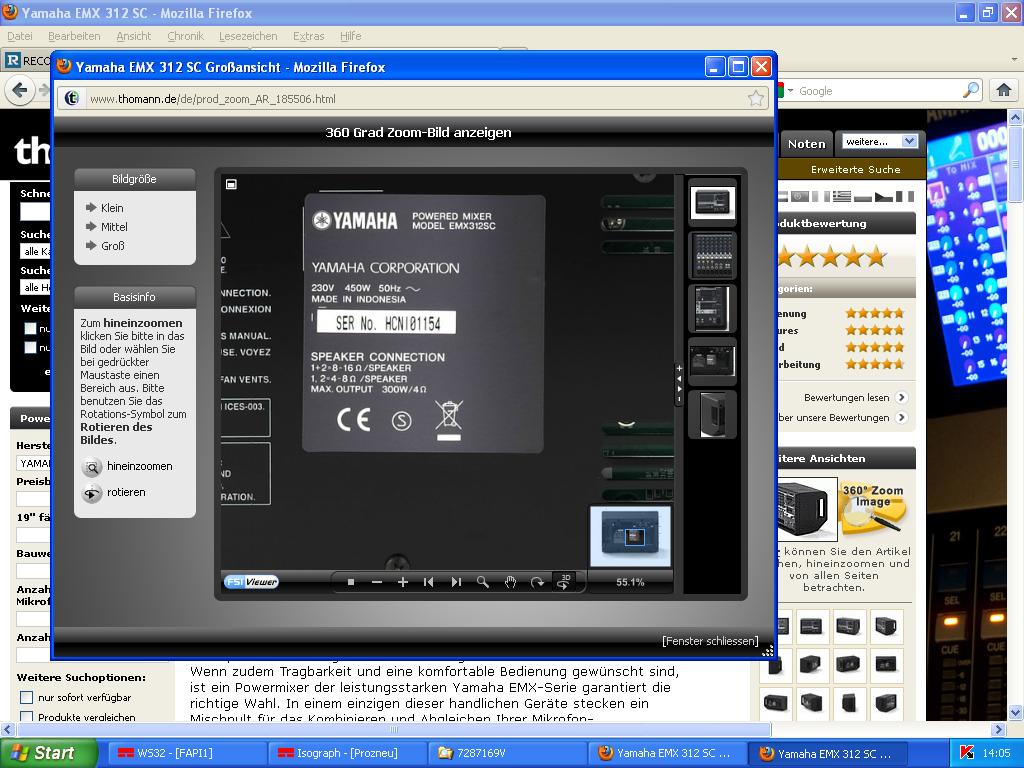Go to previous image in FSI Viewer
1024x768 pixels.
[x=428, y=582]
